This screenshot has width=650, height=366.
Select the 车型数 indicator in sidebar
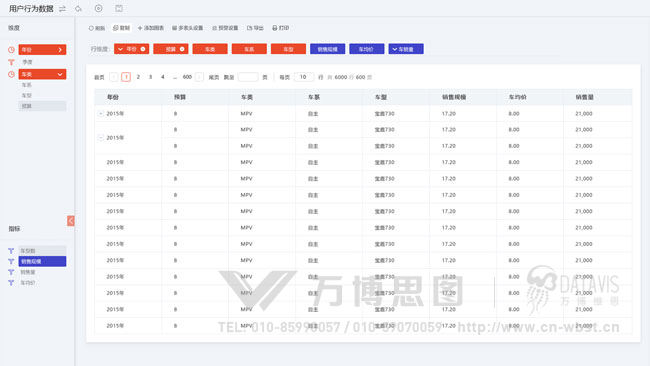[42, 251]
